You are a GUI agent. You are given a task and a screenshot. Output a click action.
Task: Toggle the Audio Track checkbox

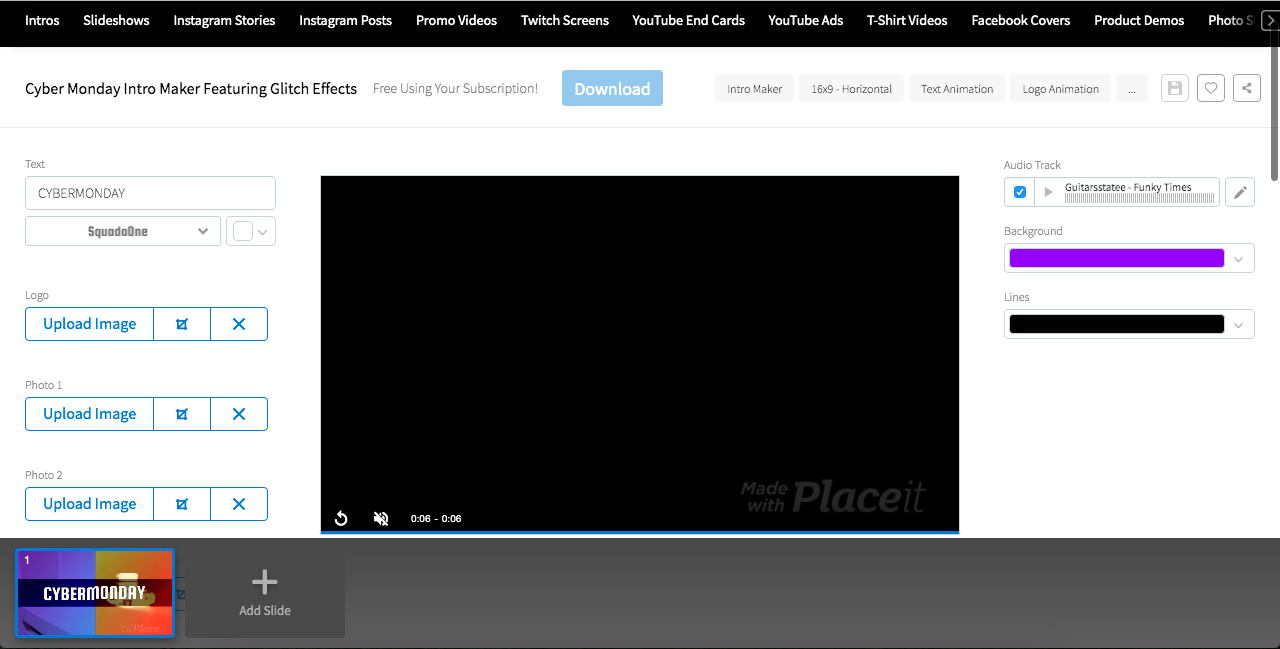(x=1020, y=192)
